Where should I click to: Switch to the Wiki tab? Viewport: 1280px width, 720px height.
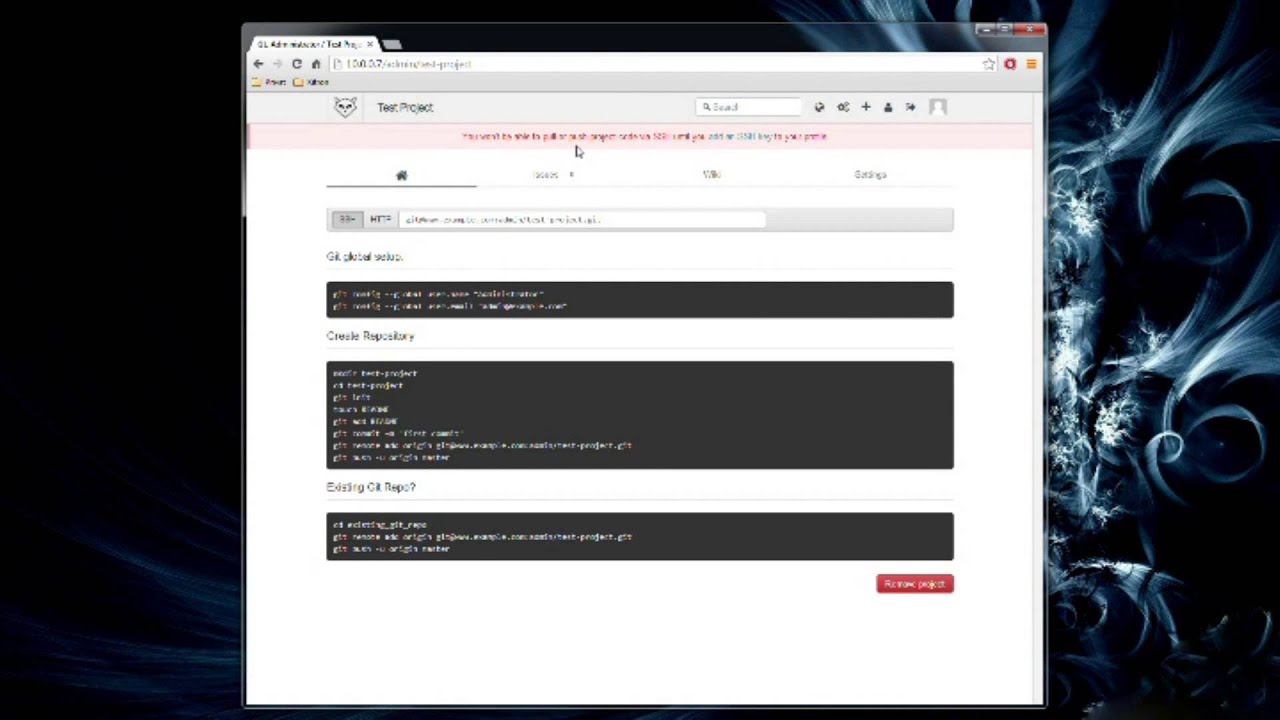point(711,174)
